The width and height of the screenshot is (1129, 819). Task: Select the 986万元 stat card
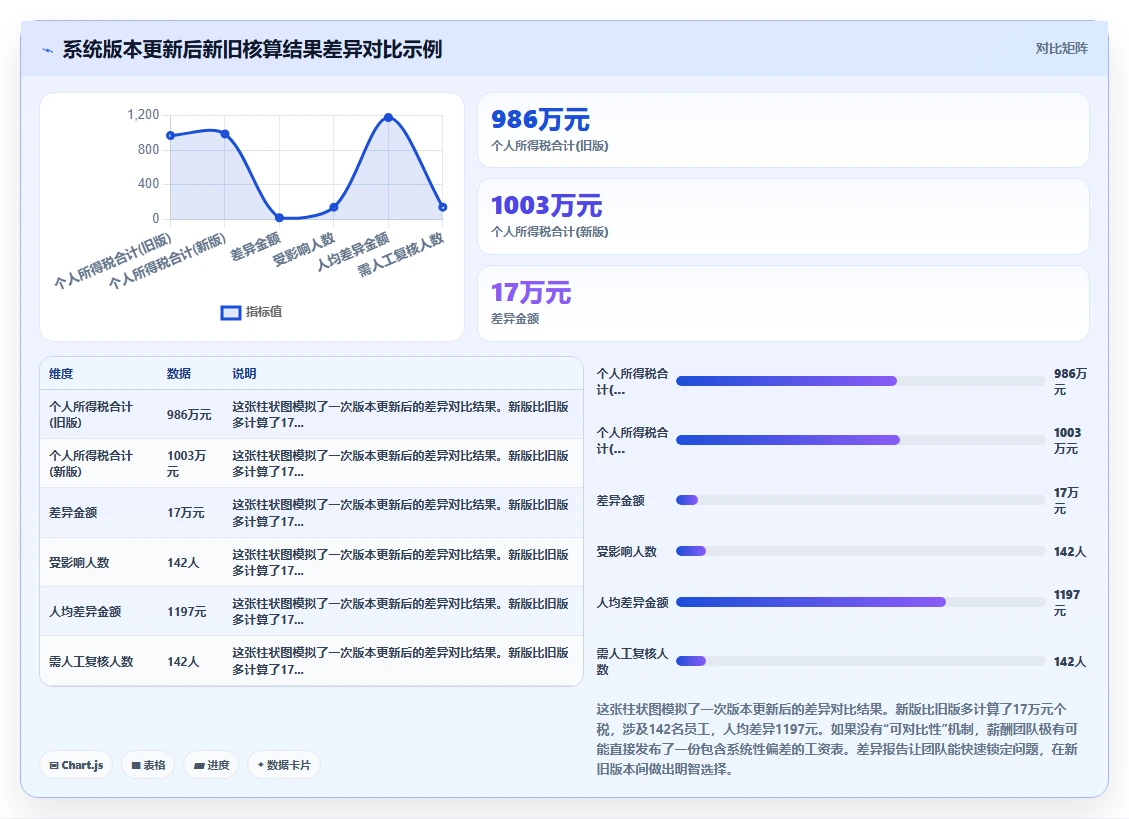783,130
